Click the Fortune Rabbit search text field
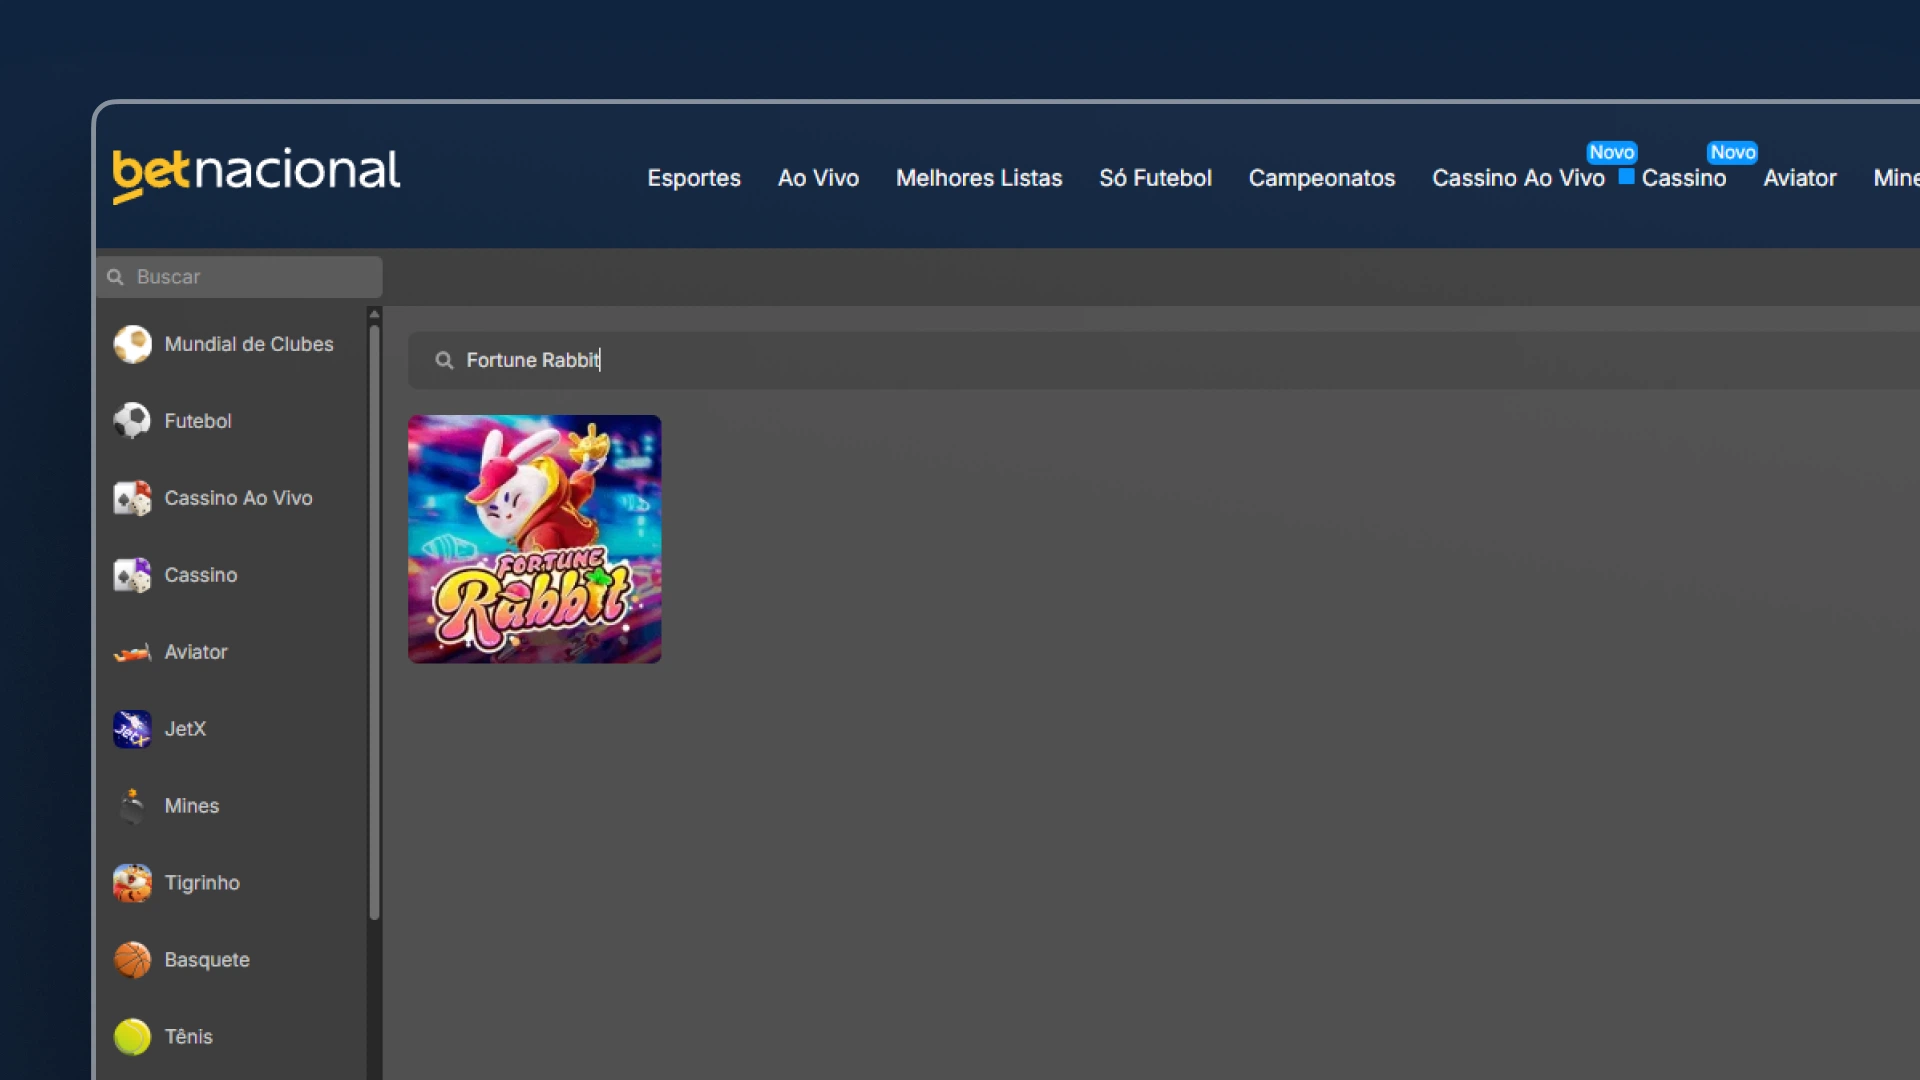This screenshot has width=1920, height=1080. click(1164, 360)
